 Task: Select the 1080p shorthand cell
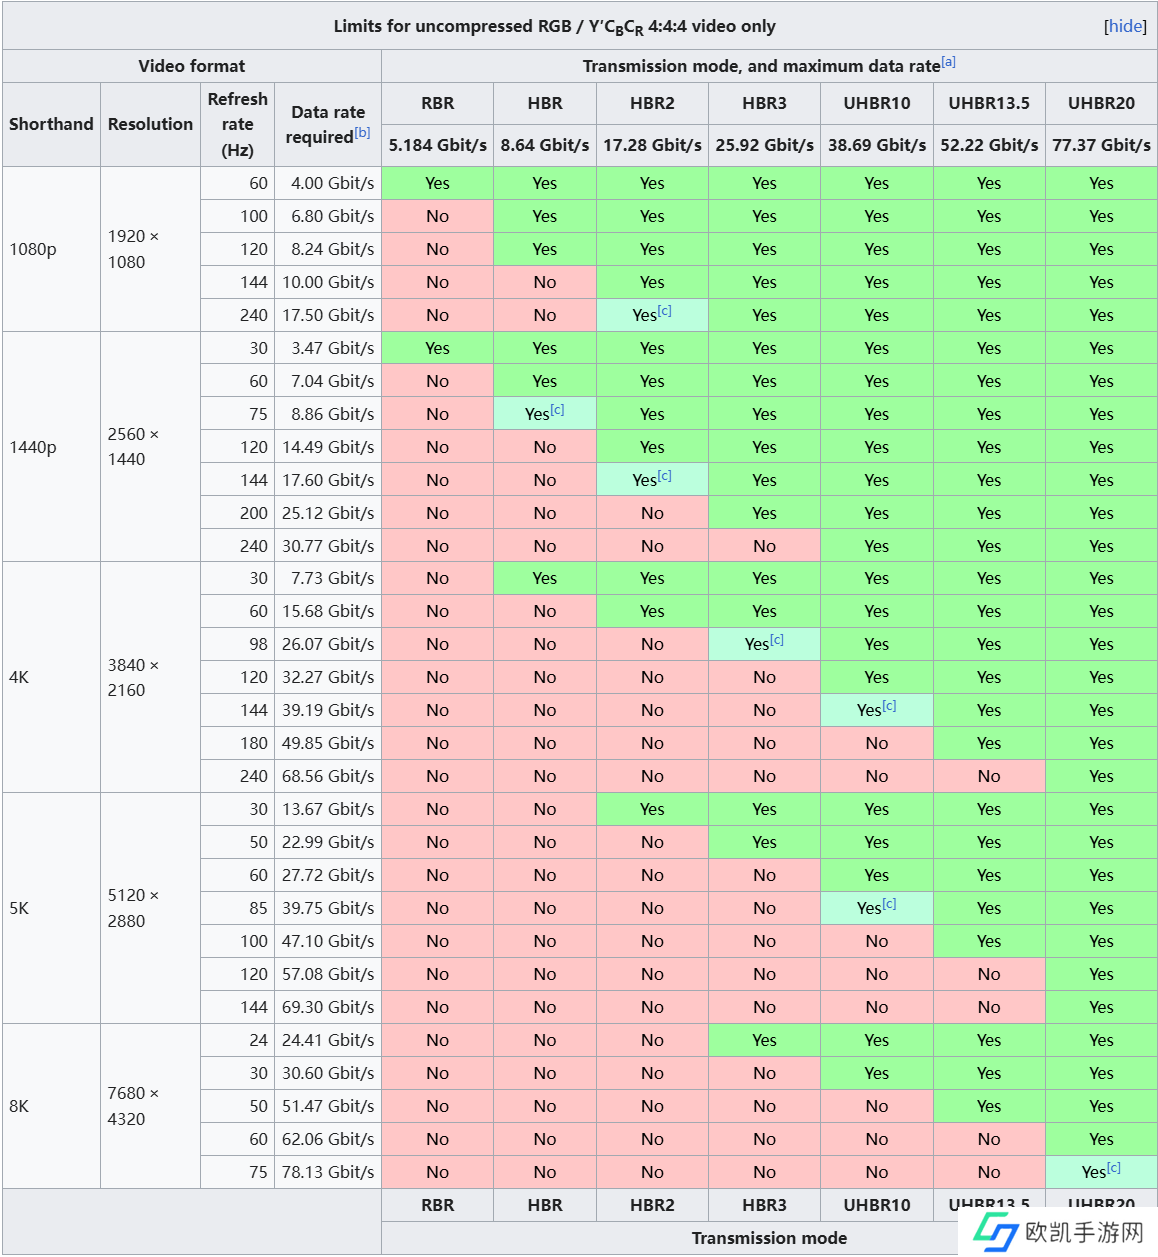33,249
